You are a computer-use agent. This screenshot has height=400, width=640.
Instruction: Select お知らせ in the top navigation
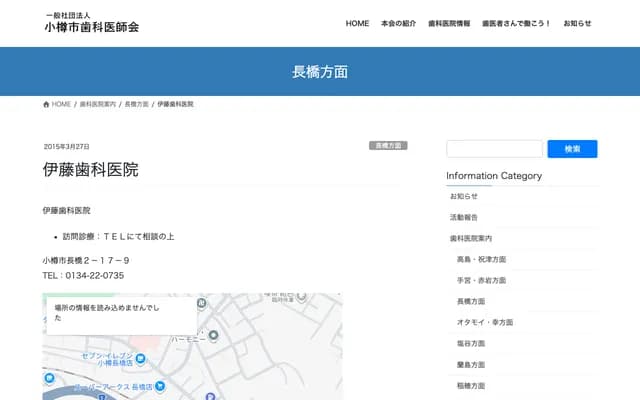[577, 23]
